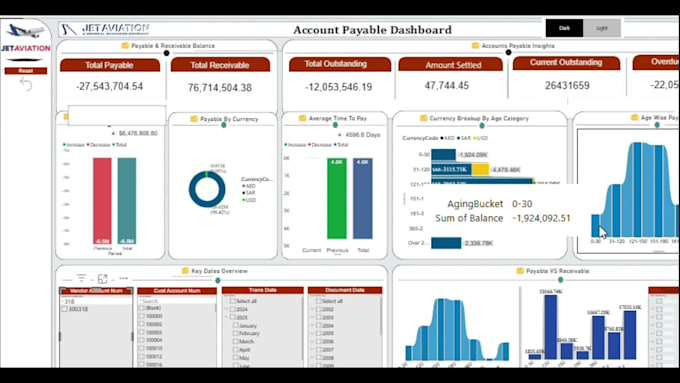Click the 47,744.45 Amount Settled value
Screen dimensions: 680x383
447,85
